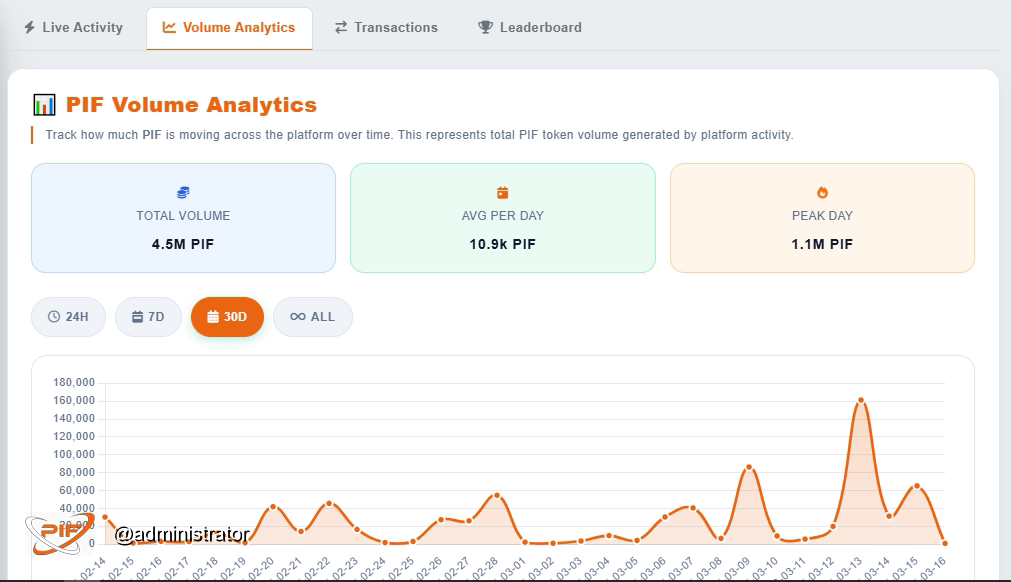This screenshot has width=1011, height=582.
Task: Click the bar chart icon beside PIF Volume Analytics
Action: 44,104
